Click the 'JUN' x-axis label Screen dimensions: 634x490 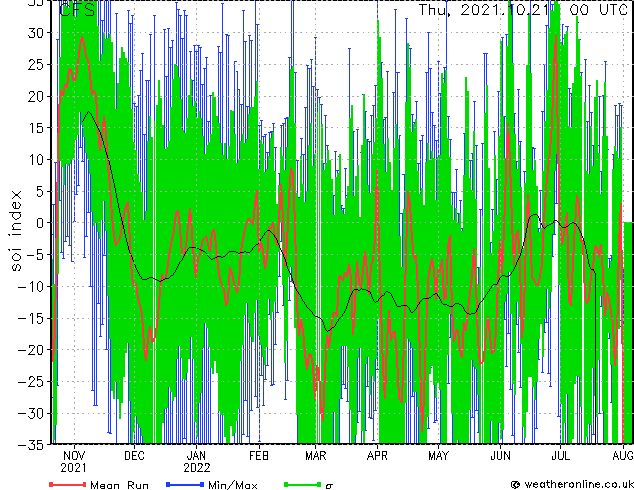pyautogui.click(x=501, y=456)
